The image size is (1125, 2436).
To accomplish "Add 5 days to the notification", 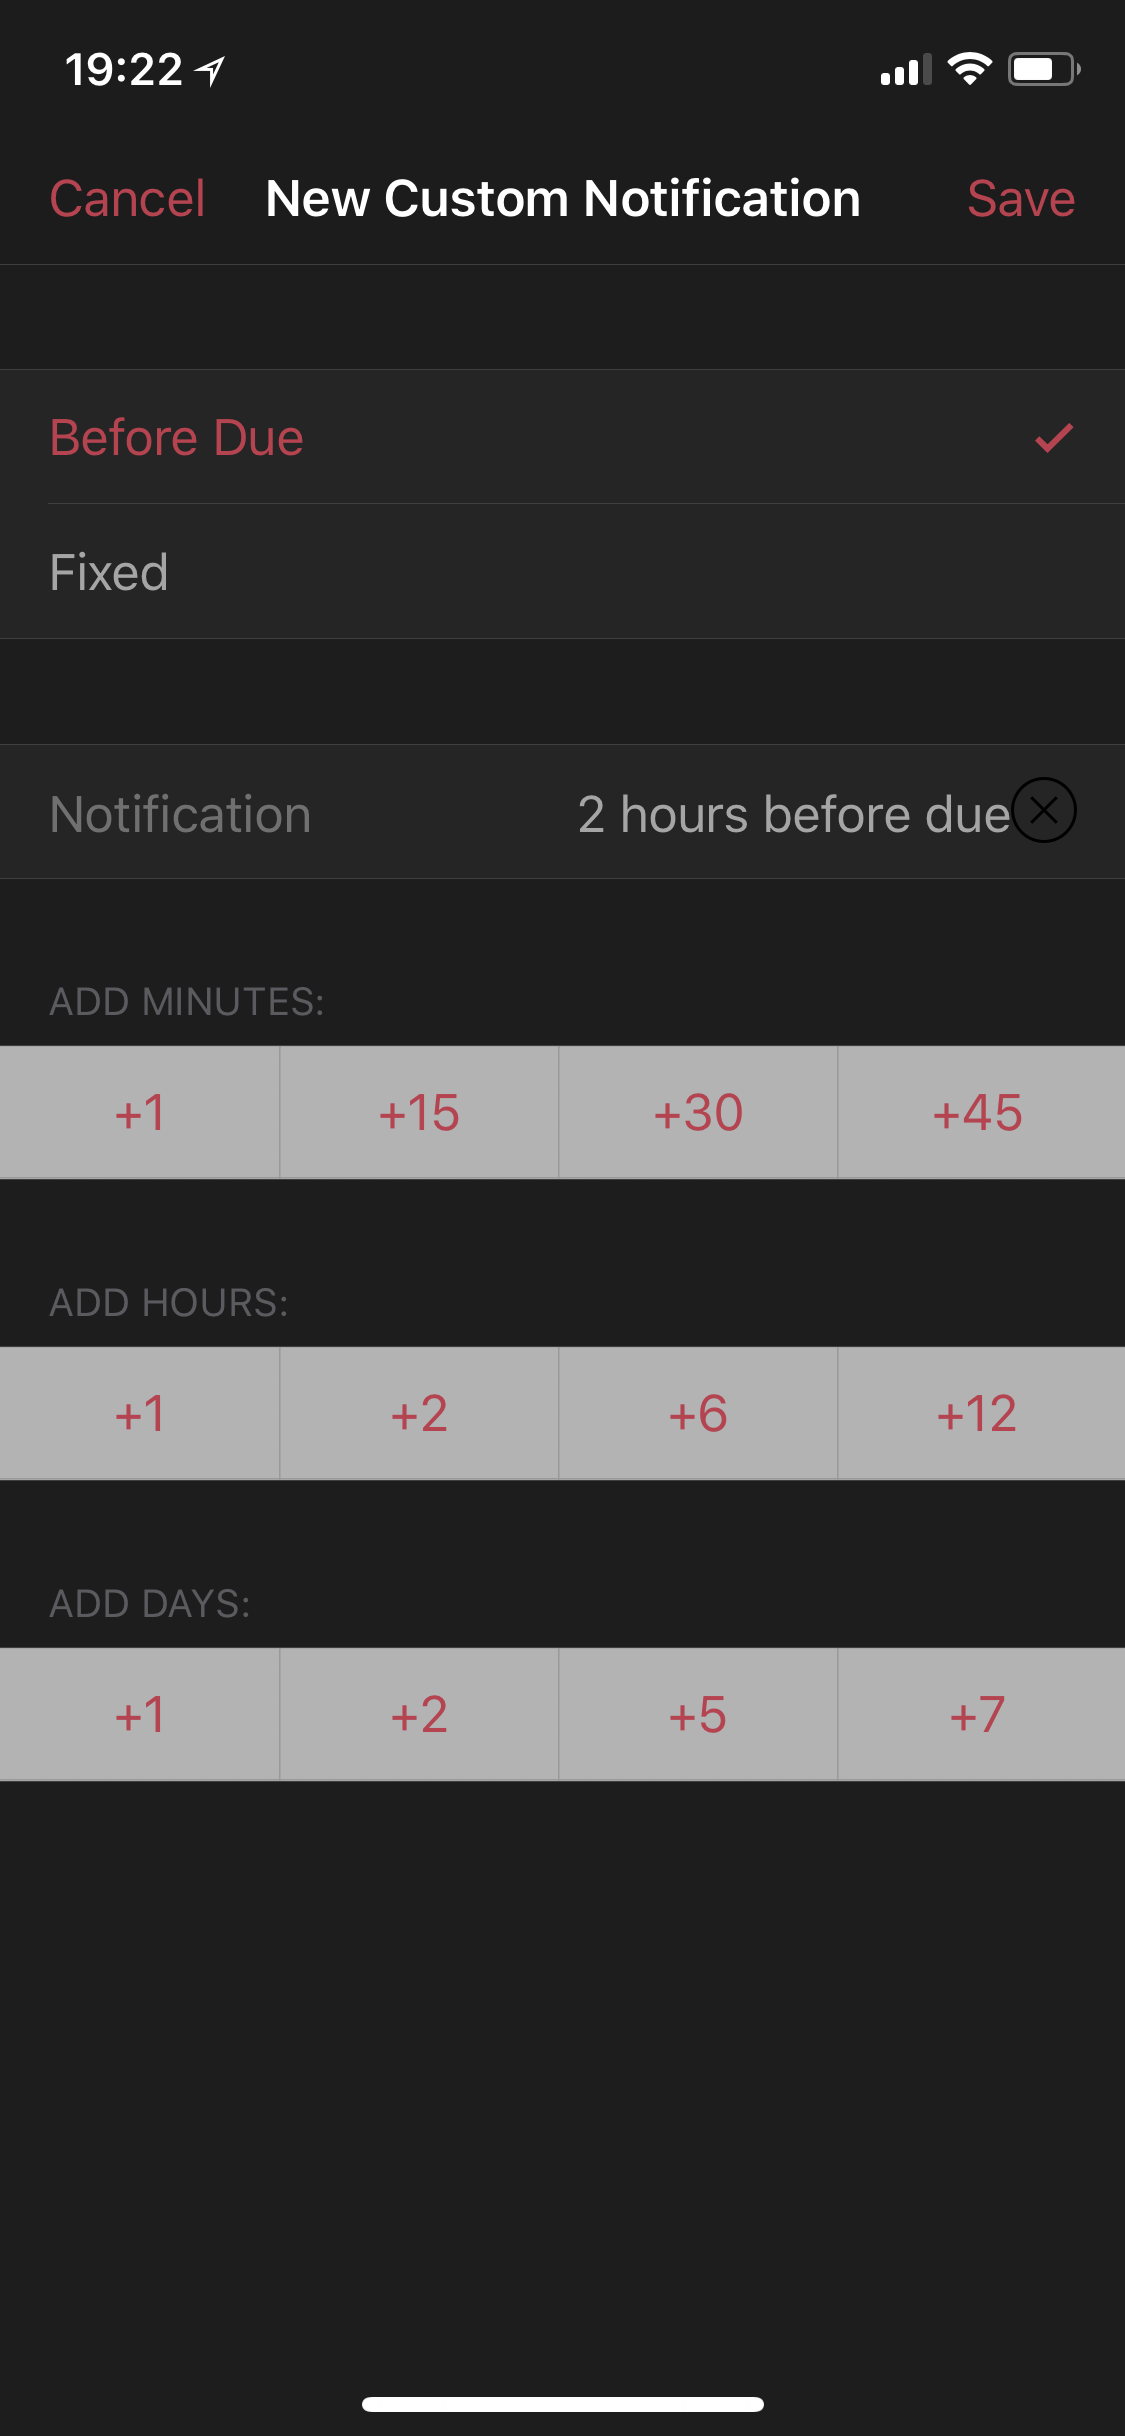I will point(698,1715).
